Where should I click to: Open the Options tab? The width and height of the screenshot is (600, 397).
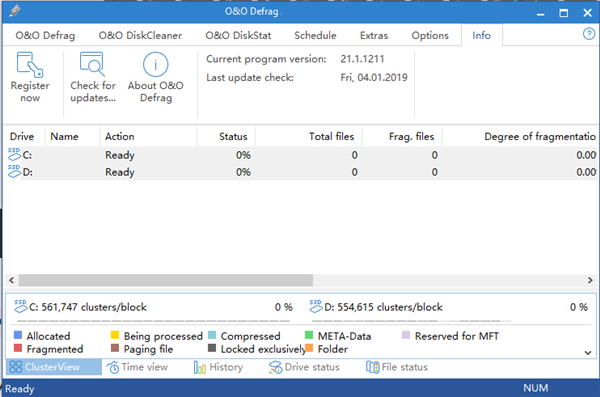(430, 35)
